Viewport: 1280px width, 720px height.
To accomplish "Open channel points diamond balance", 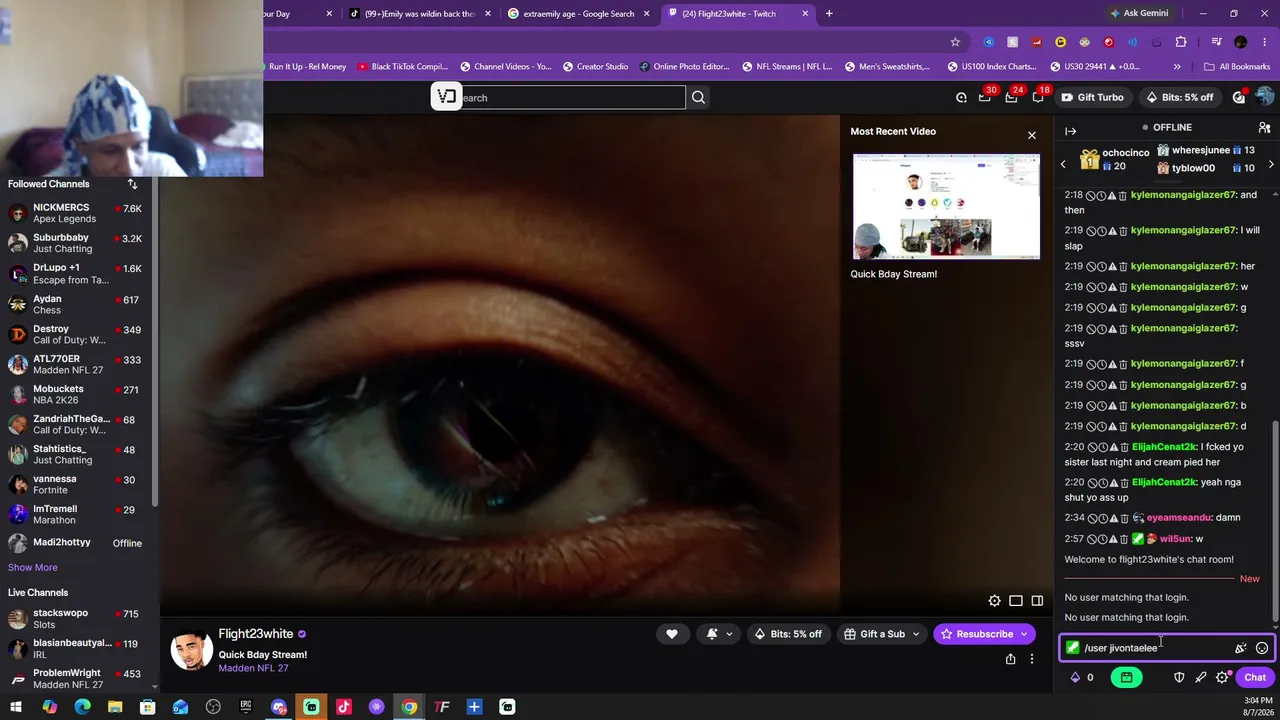I will (x=1082, y=677).
